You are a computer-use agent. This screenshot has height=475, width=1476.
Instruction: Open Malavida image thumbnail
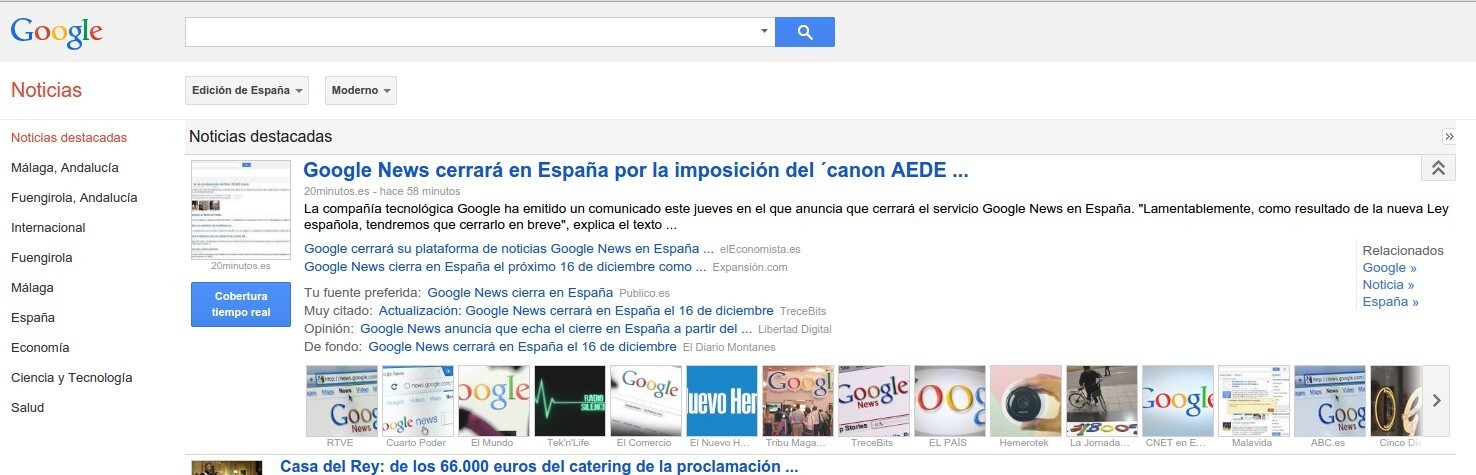pyautogui.click(x=1254, y=401)
